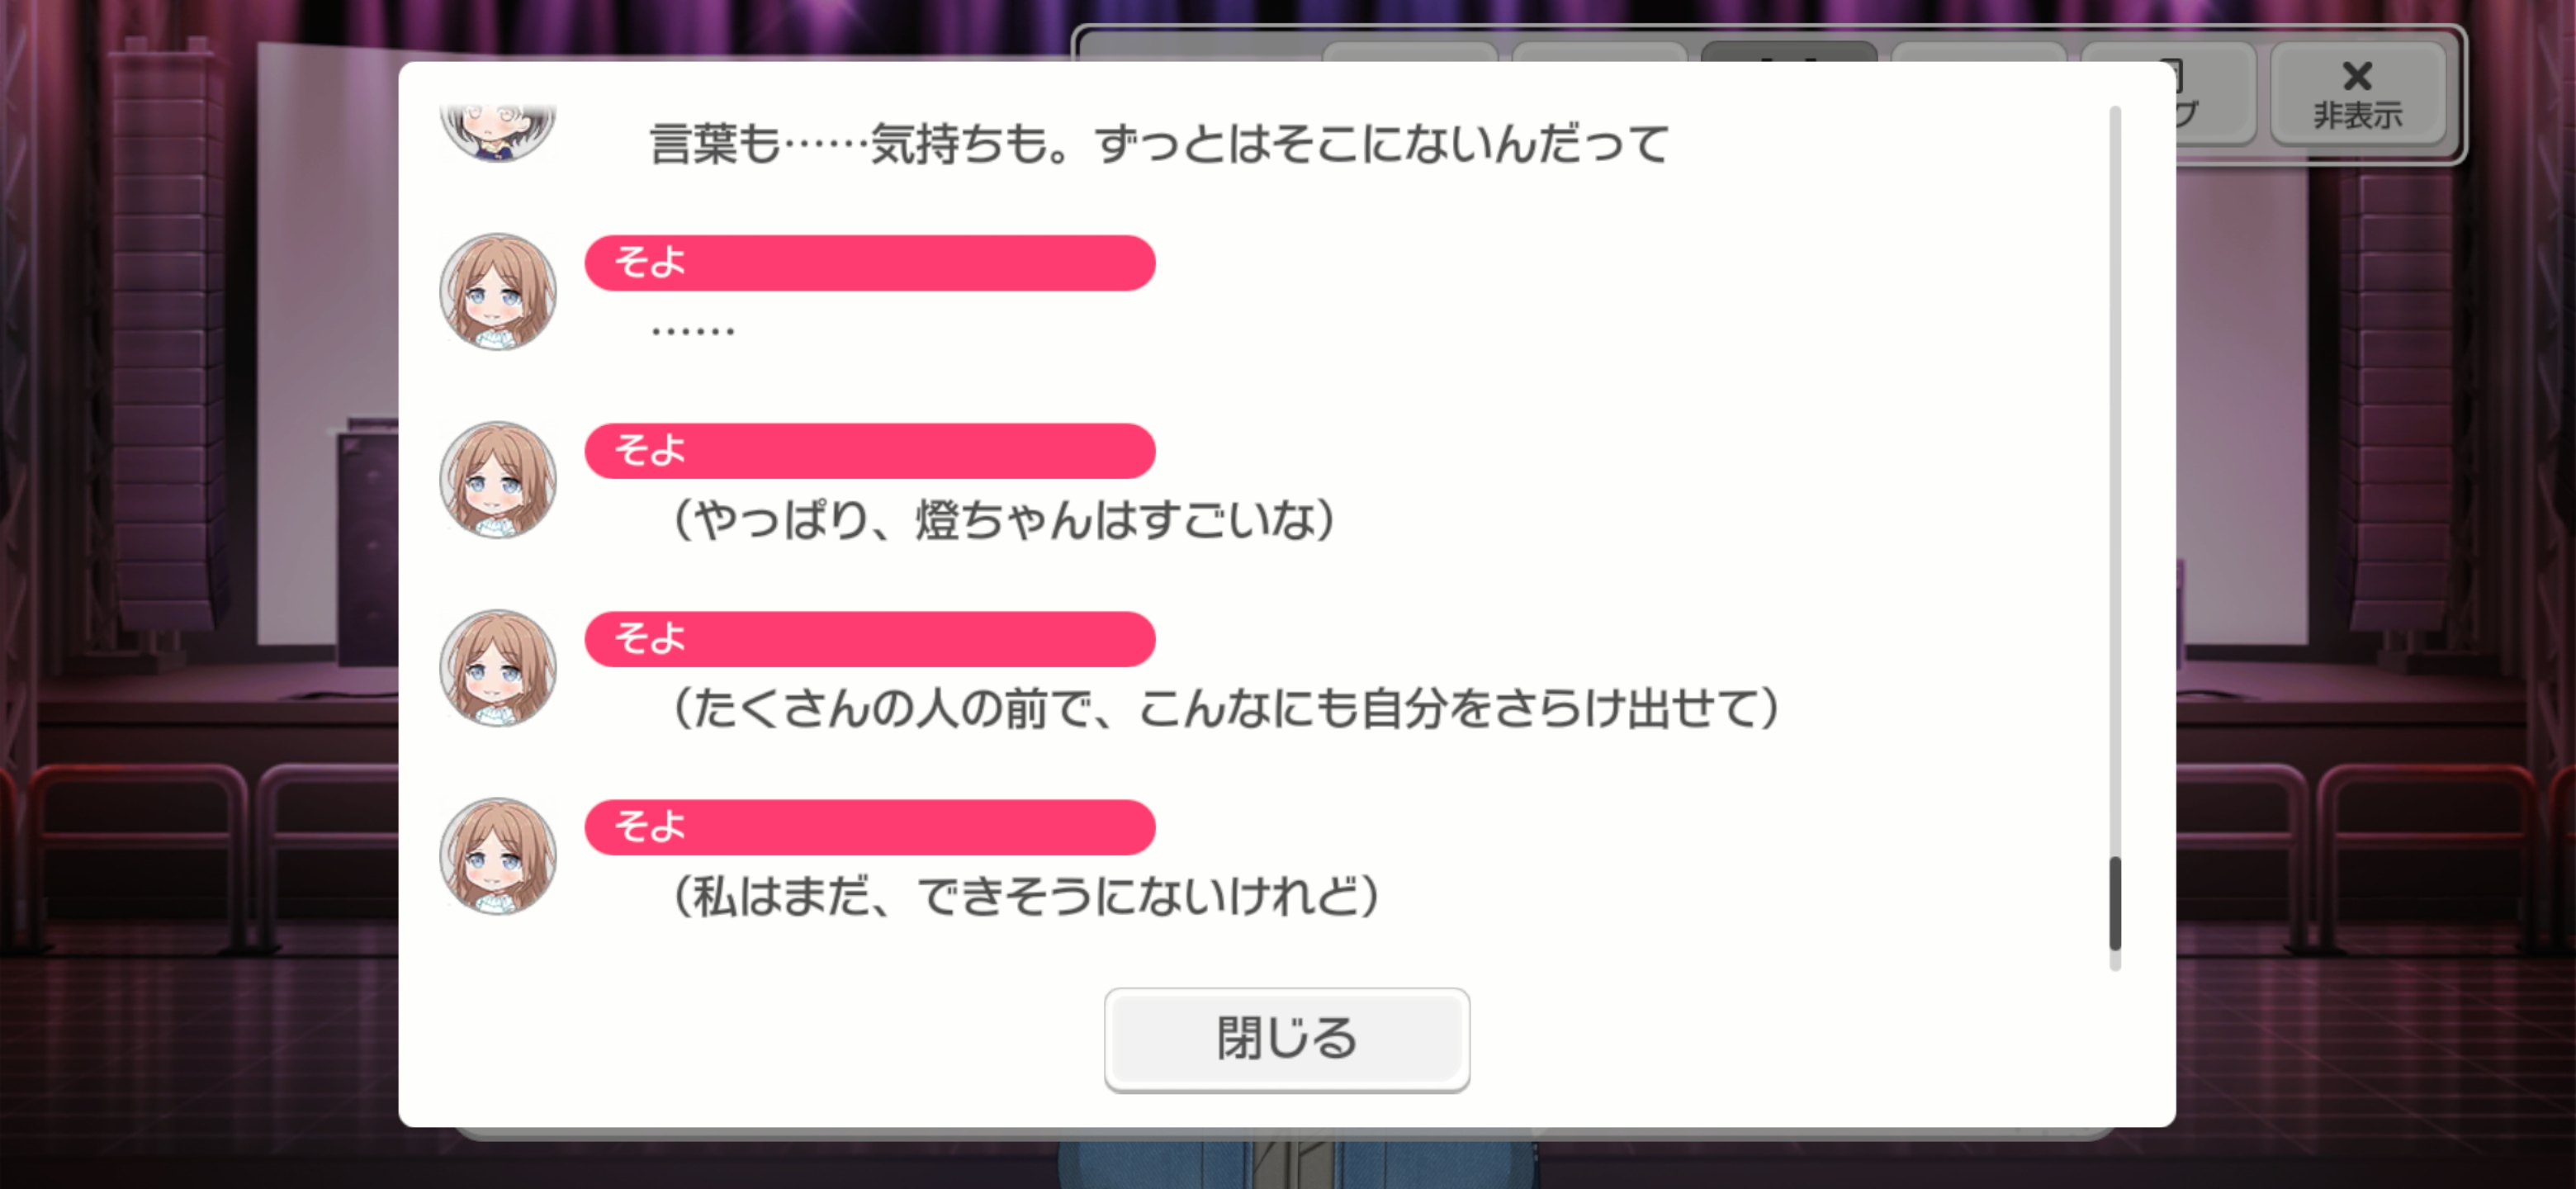Click the そよ name label above '私はまだ' line
The image size is (2576, 1189).
pyautogui.click(x=870, y=827)
